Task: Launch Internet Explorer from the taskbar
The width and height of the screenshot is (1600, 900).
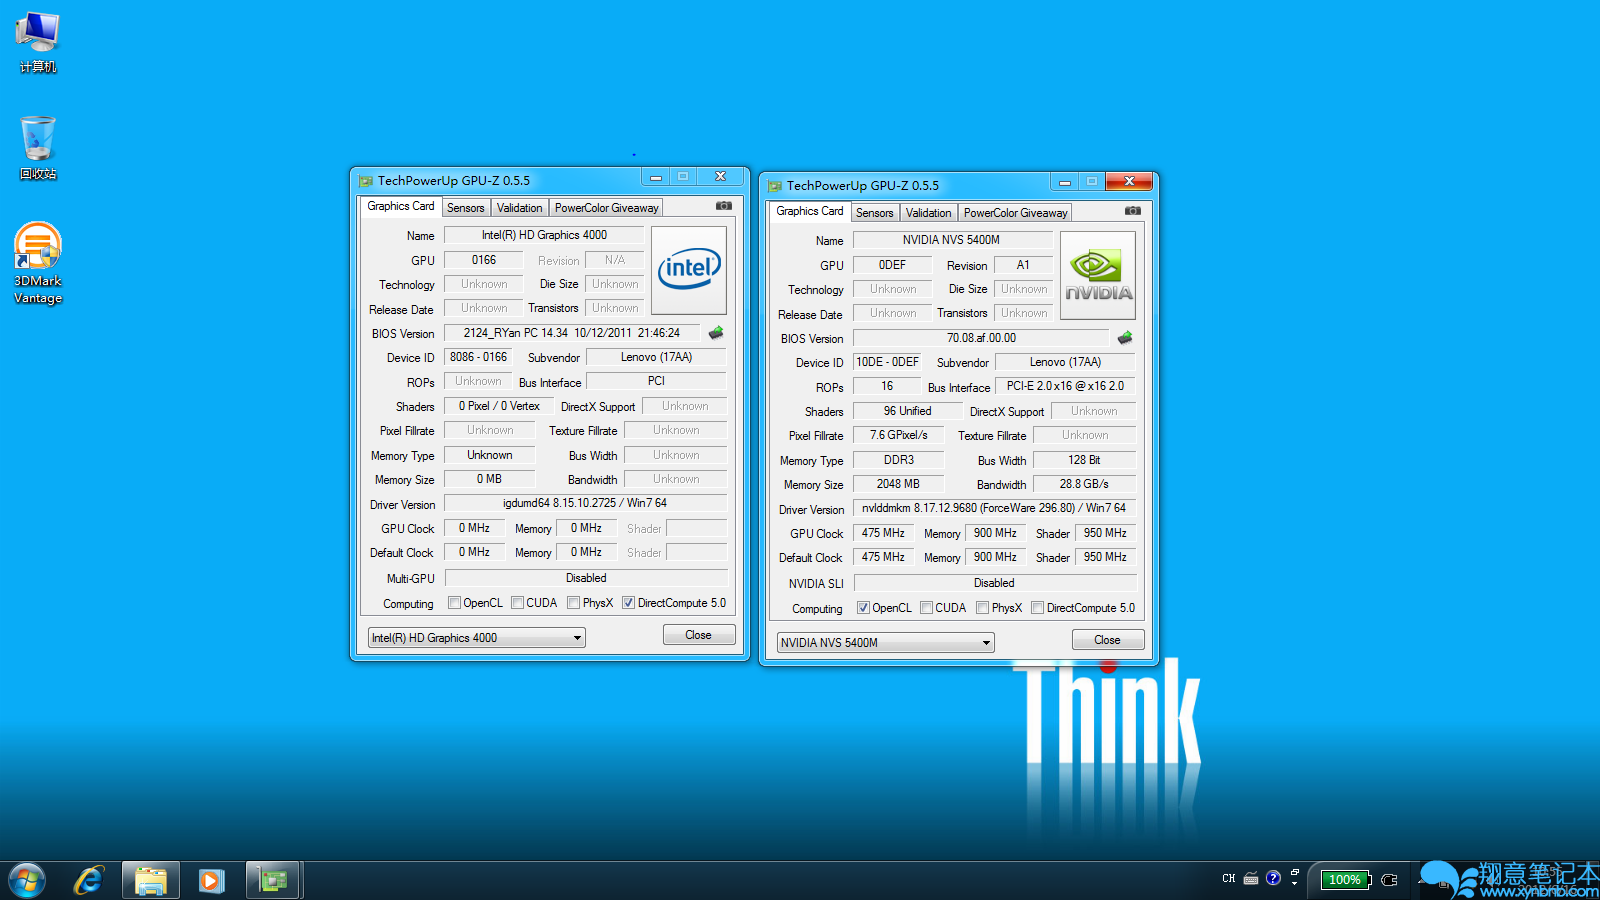Action: (89, 880)
